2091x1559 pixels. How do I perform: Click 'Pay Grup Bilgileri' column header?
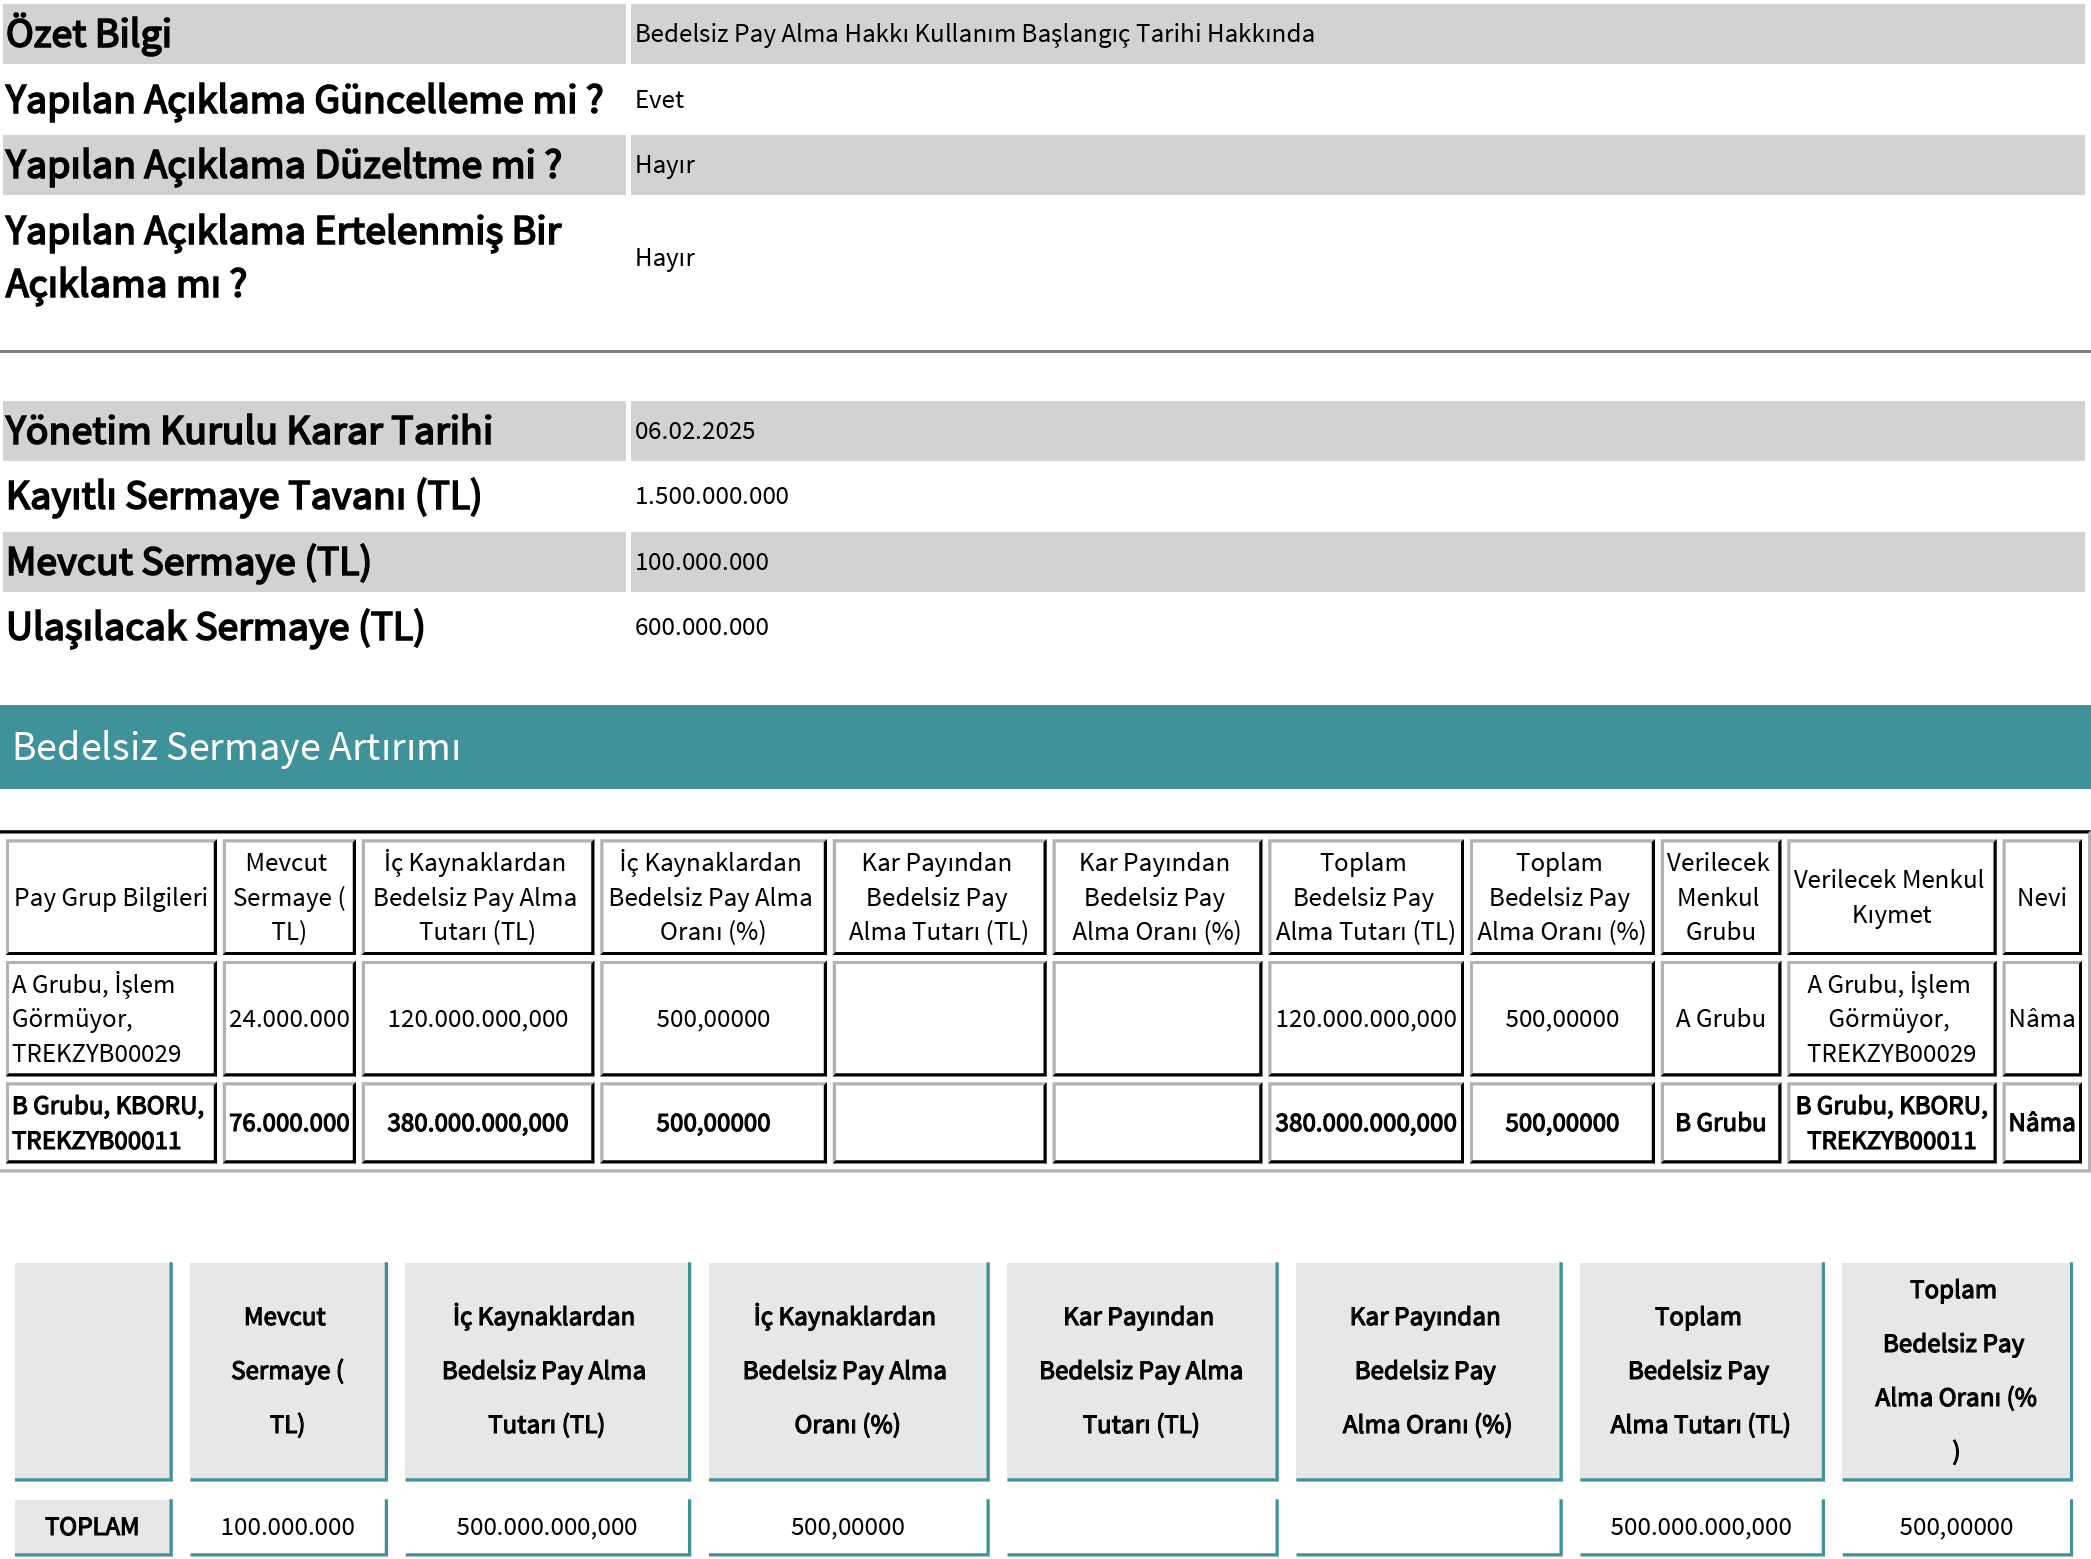[x=111, y=897]
